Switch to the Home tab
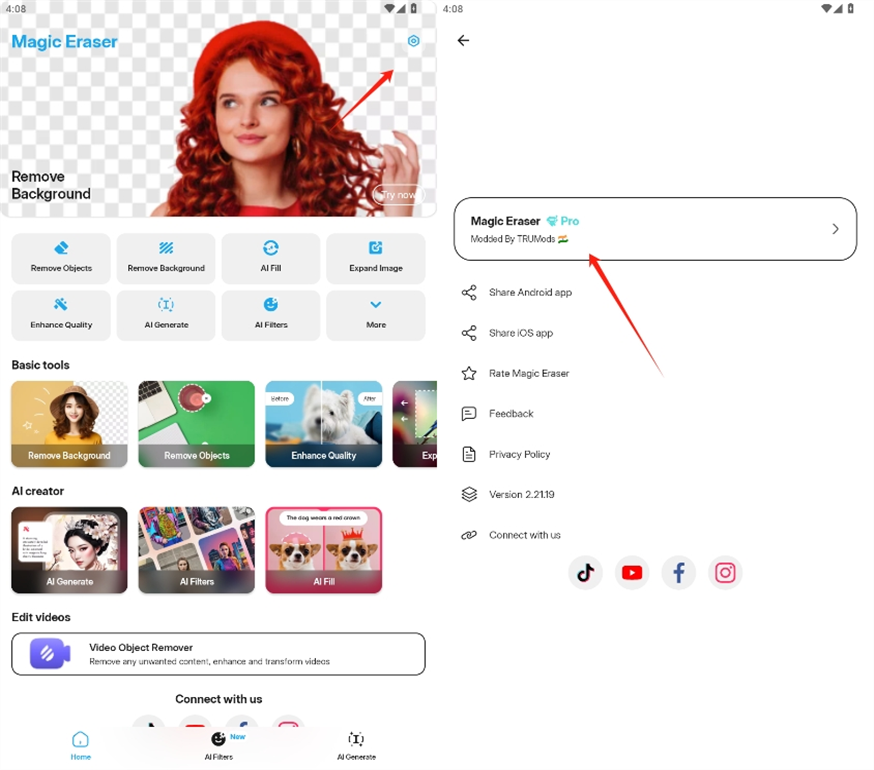874x770 pixels. coord(80,746)
